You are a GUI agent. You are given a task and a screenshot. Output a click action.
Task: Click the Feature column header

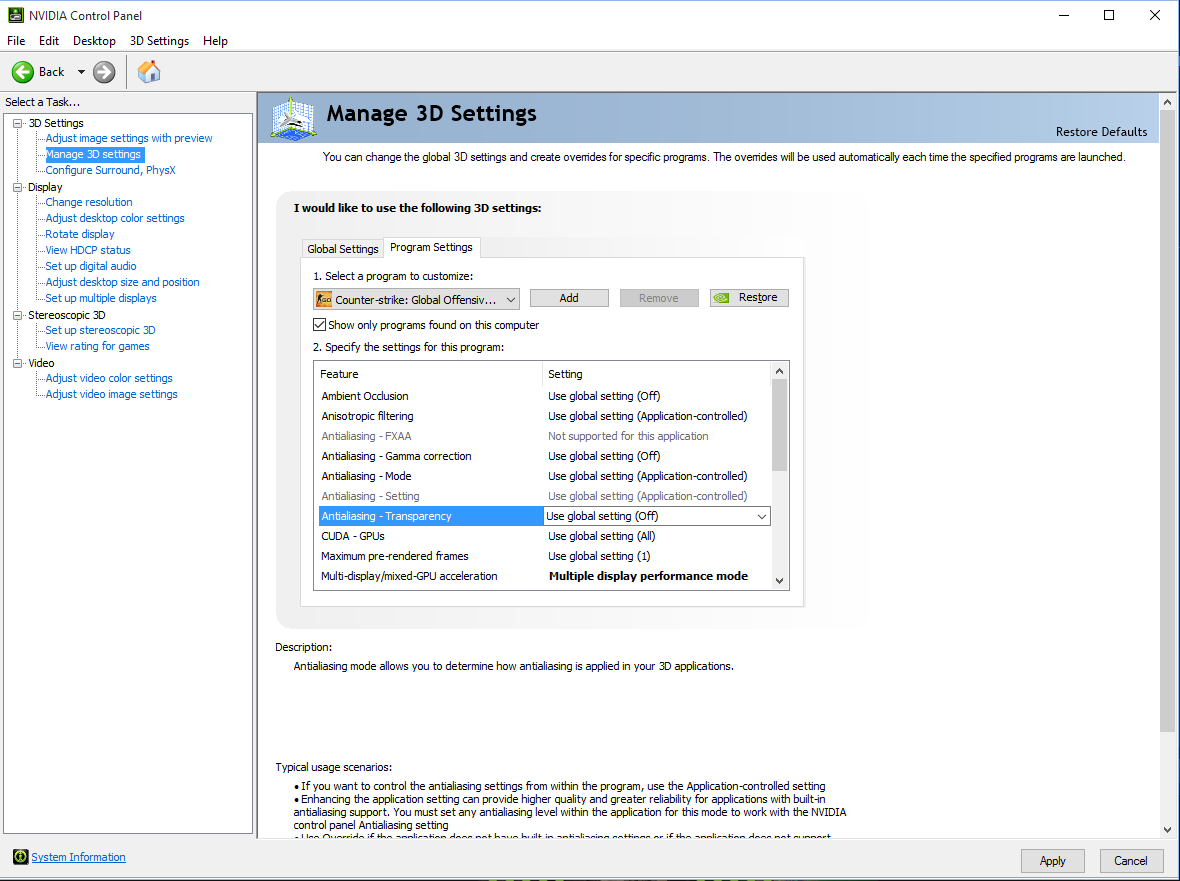[x=428, y=374]
